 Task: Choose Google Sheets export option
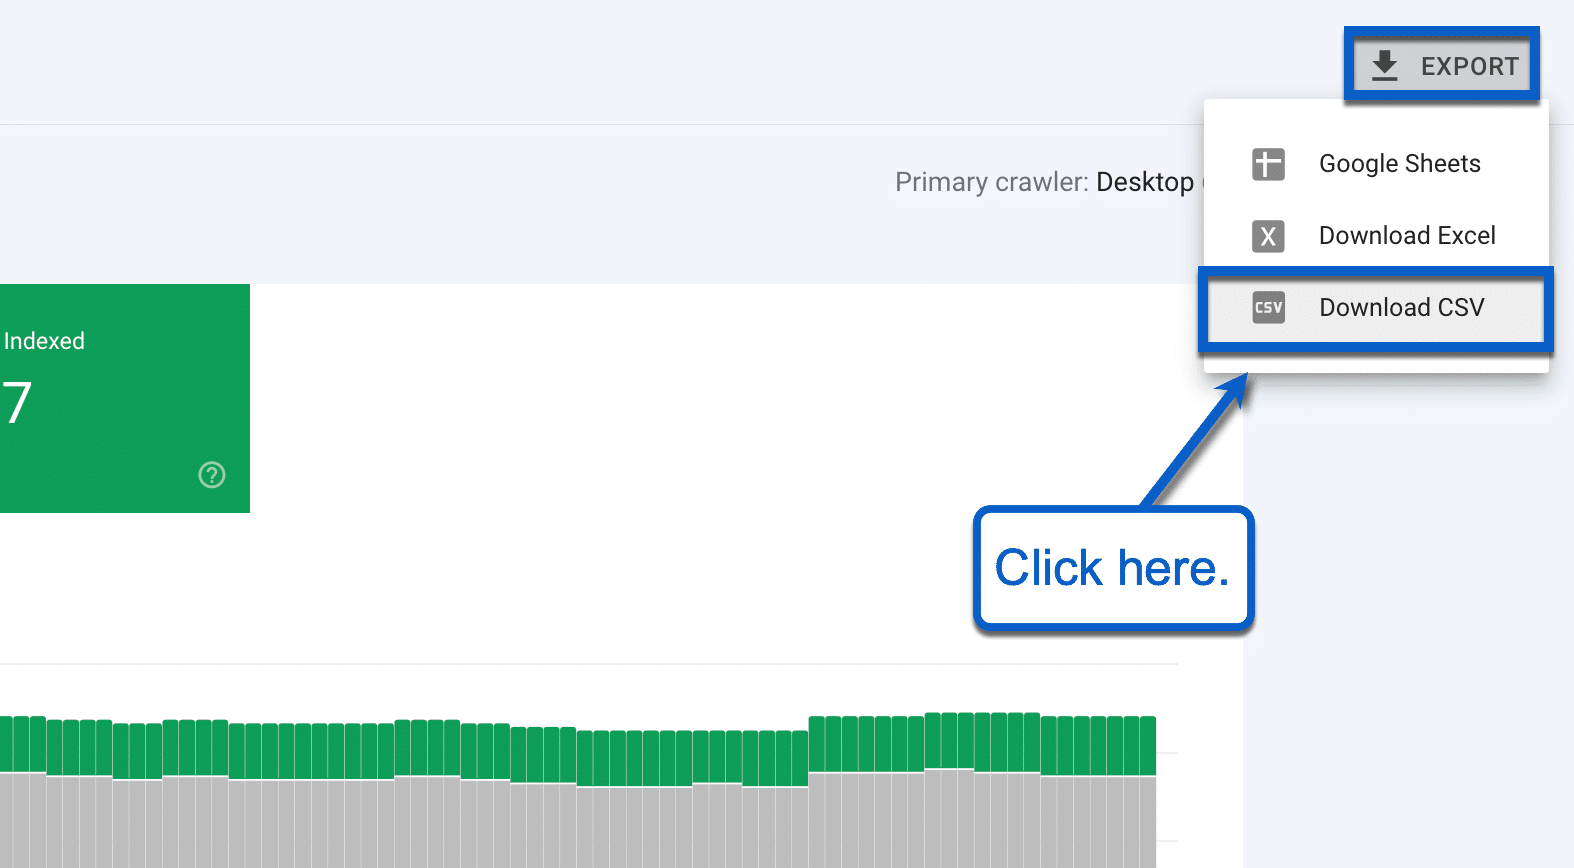[x=1376, y=164]
